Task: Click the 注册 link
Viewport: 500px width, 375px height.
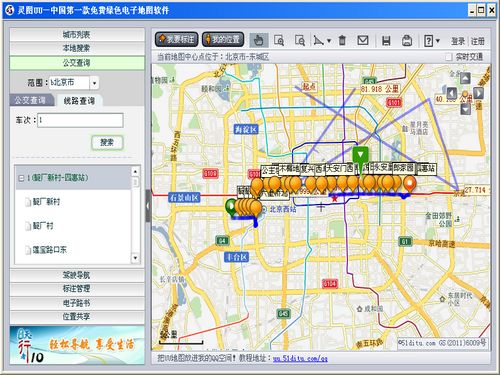Action: pyautogui.click(x=478, y=41)
